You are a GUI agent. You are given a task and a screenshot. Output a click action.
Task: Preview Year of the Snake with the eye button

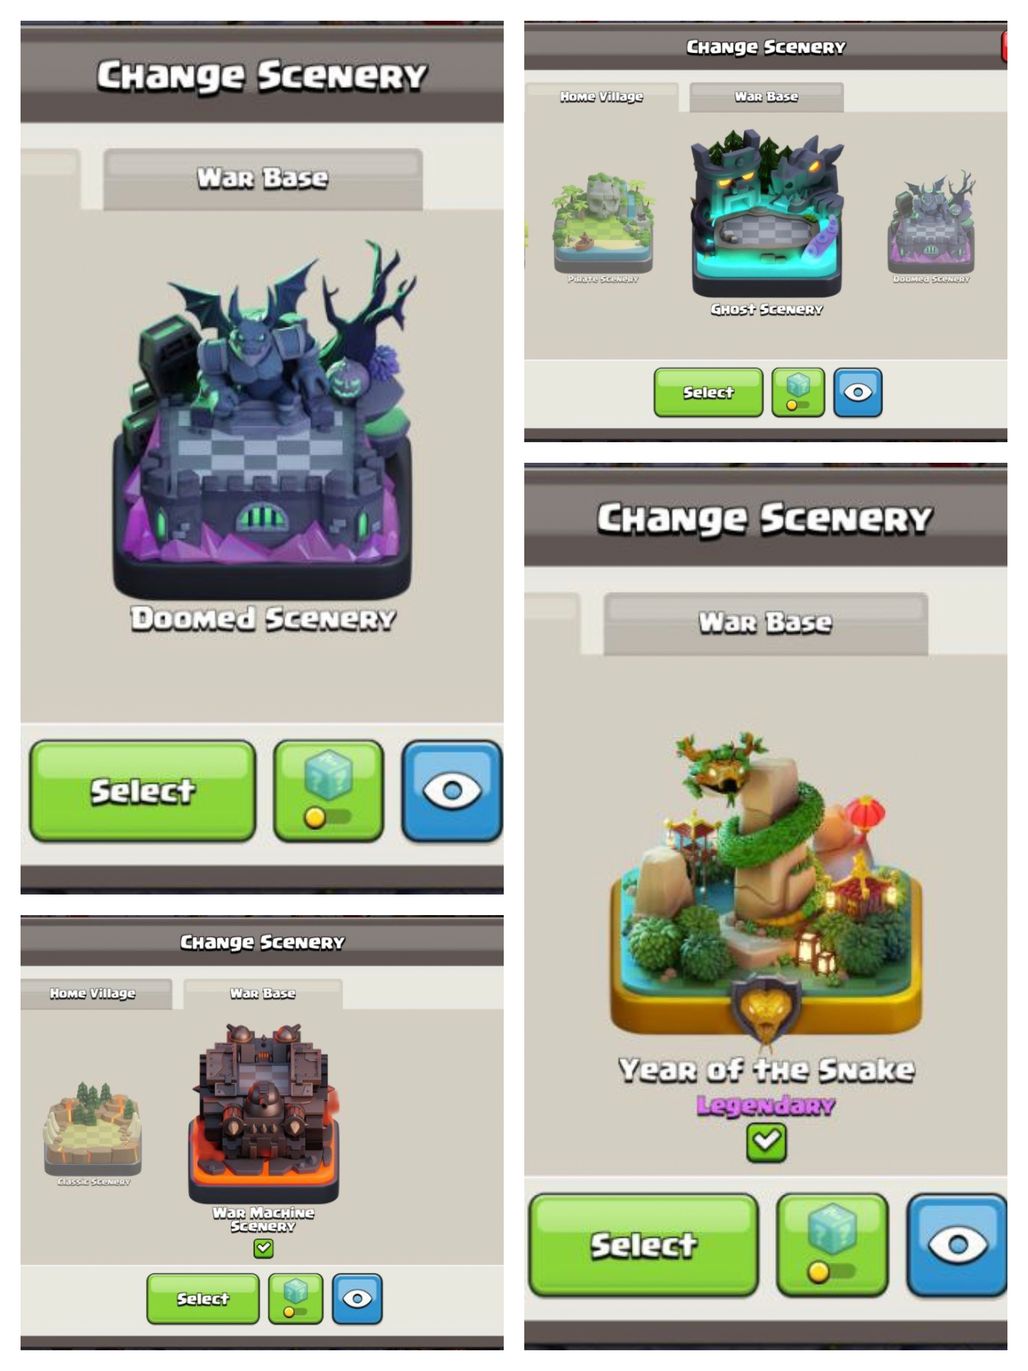[957, 1245]
